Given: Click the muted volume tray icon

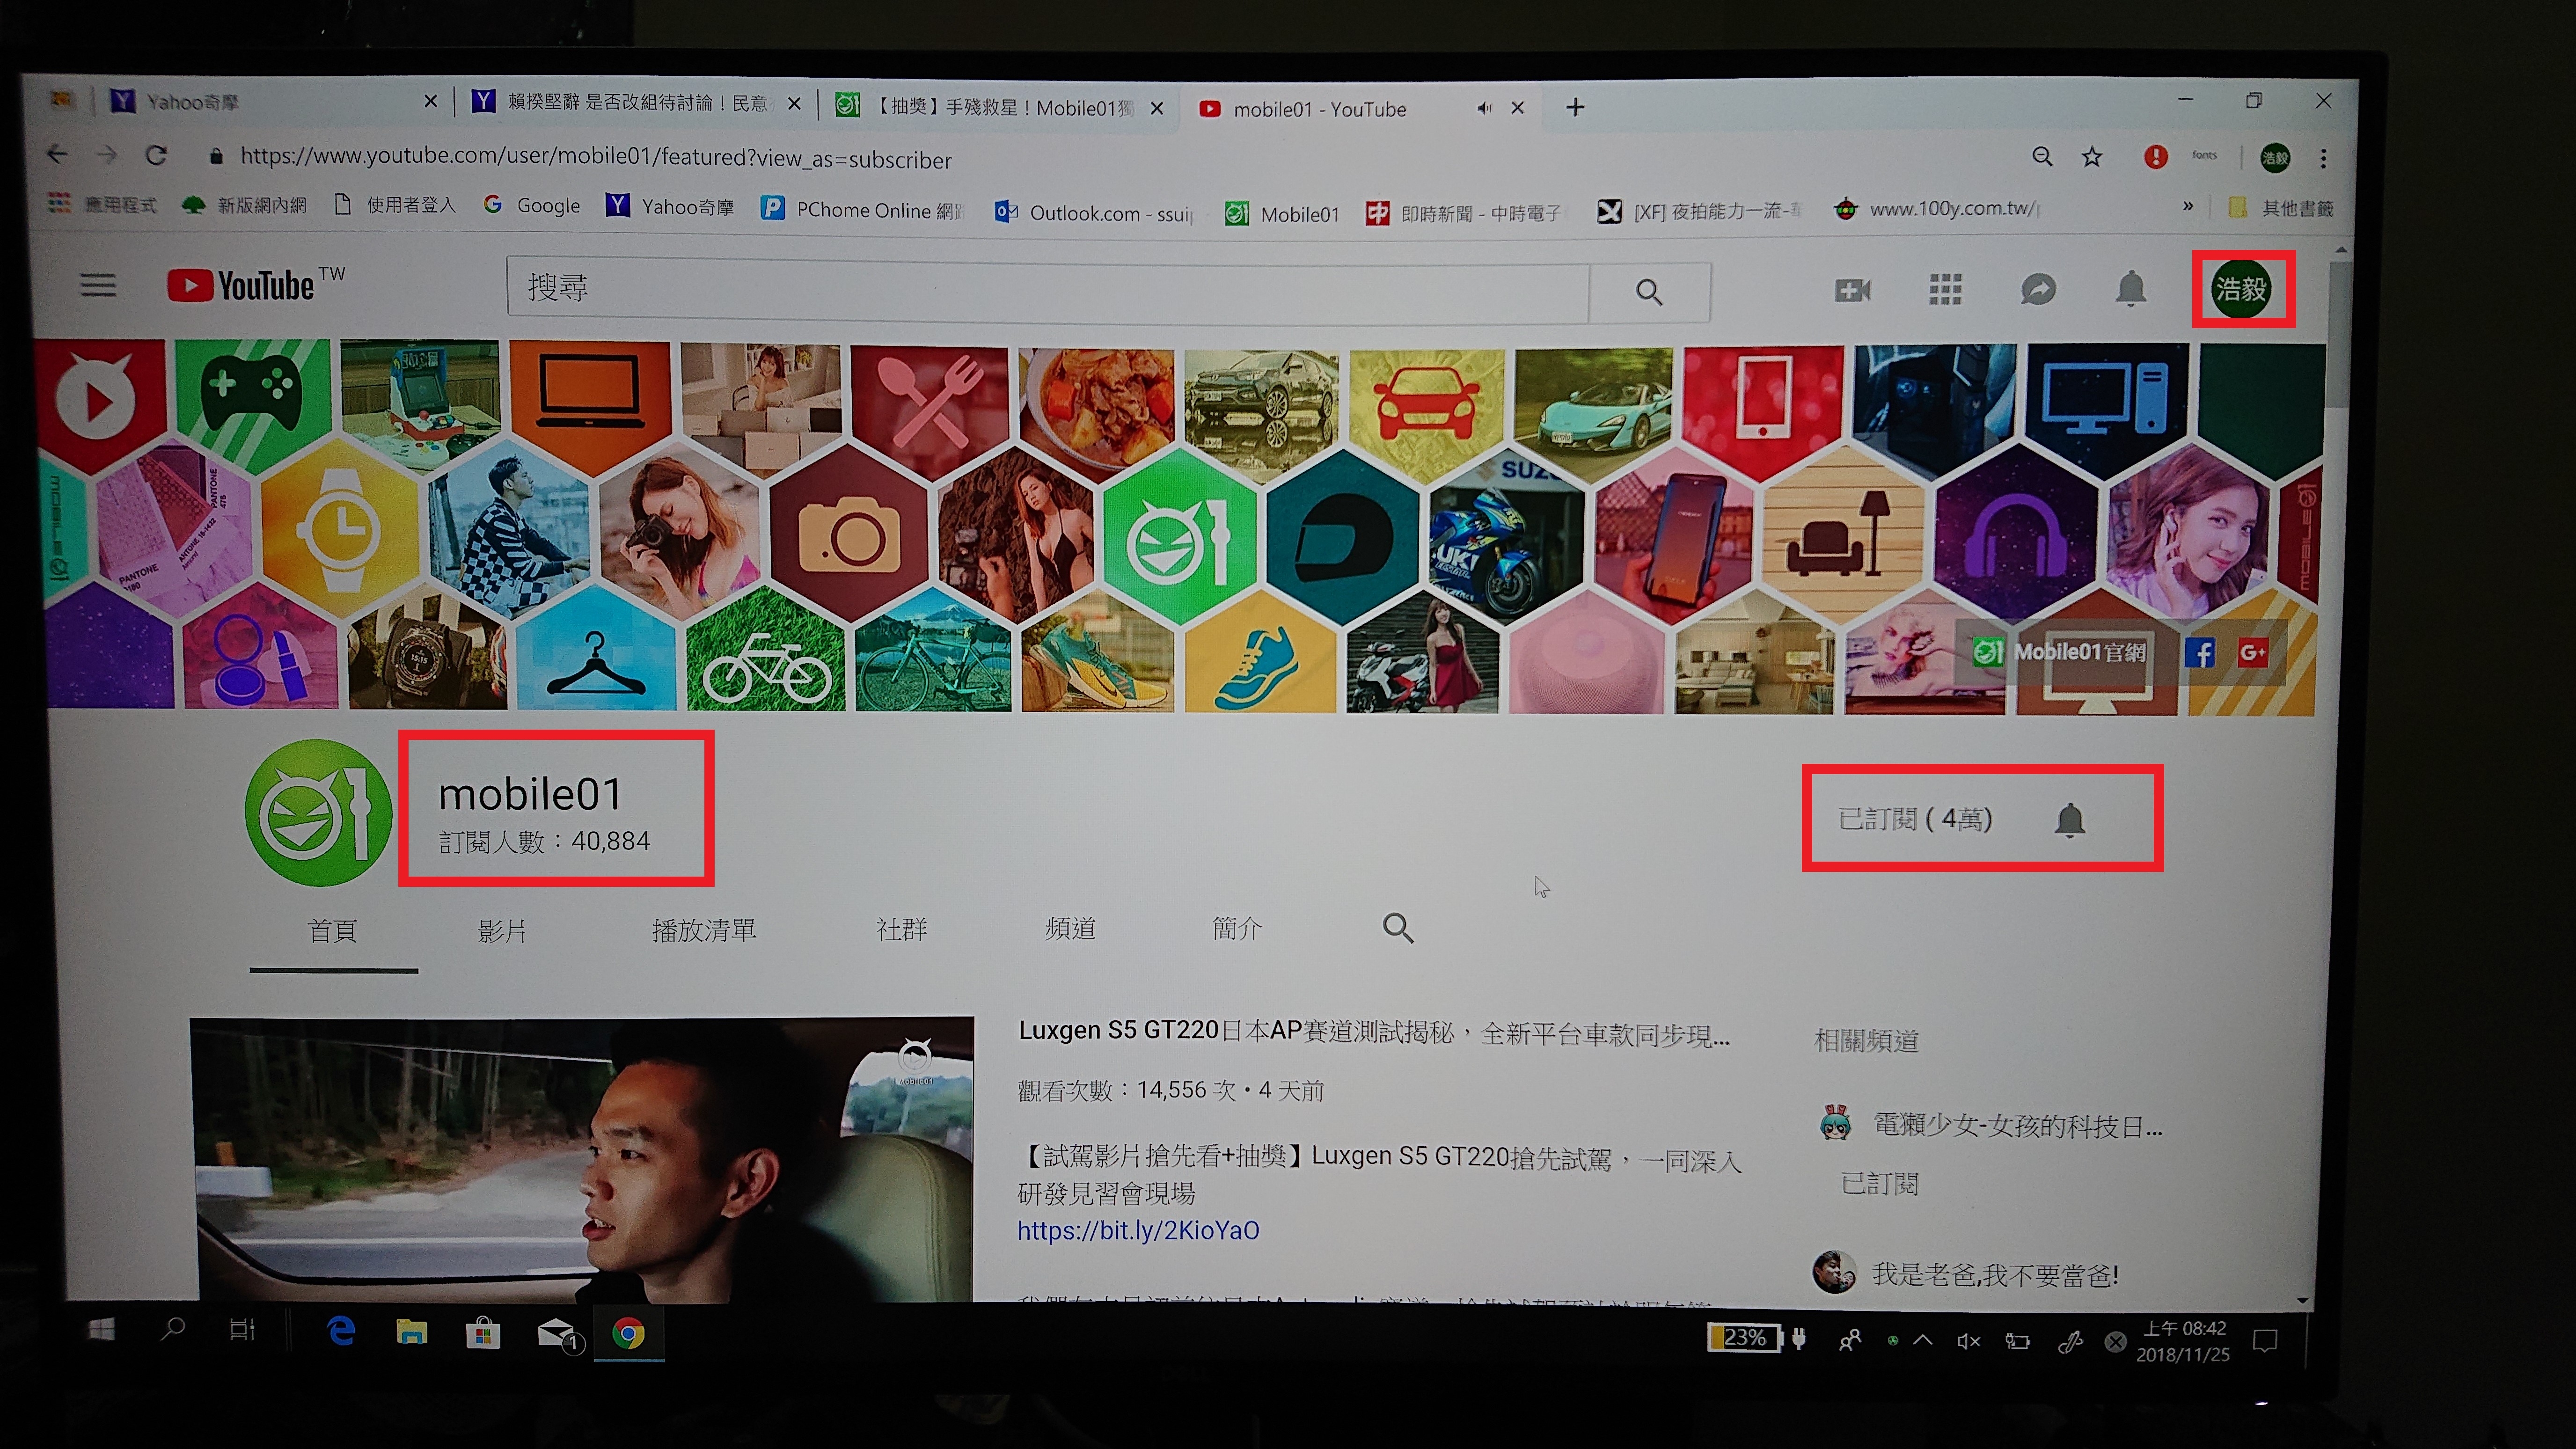Looking at the screenshot, I should 1968,1341.
